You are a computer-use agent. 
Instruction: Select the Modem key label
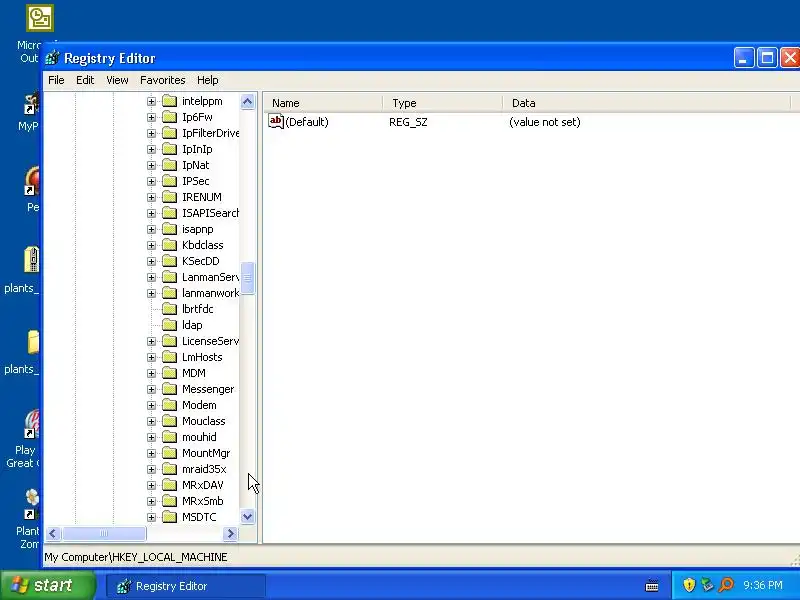(x=199, y=406)
